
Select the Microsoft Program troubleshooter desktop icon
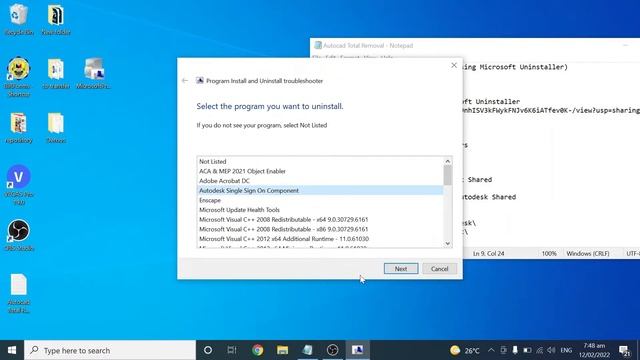[x=93, y=73]
